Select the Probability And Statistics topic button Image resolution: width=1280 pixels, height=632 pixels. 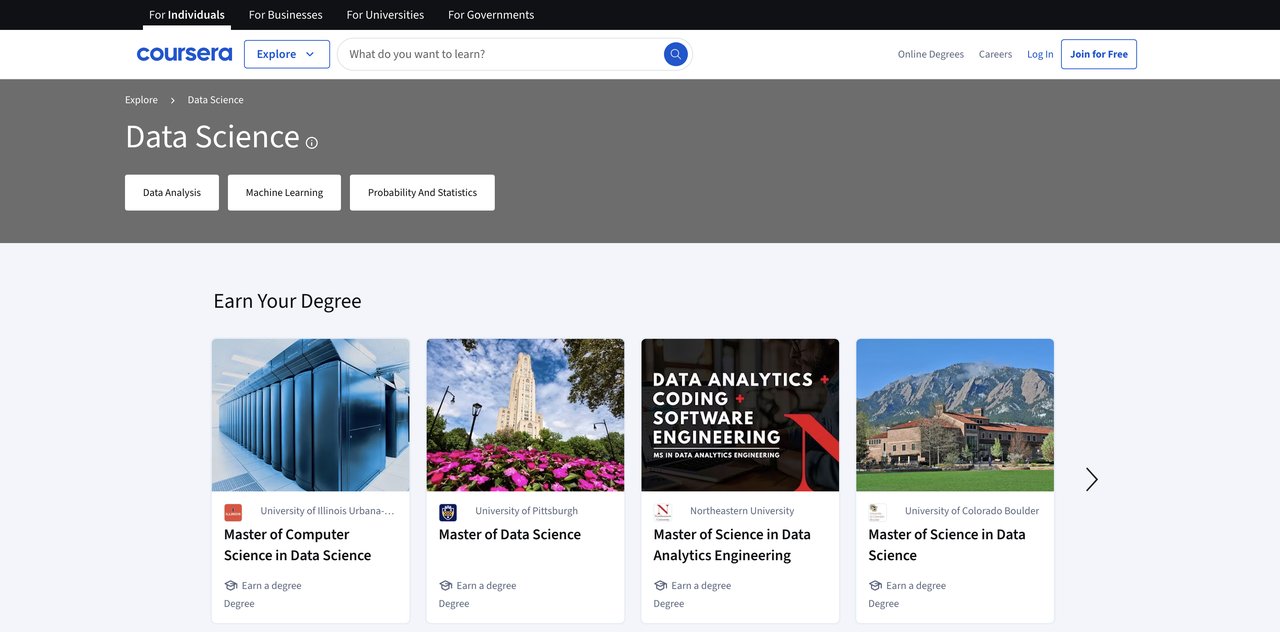point(422,193)
